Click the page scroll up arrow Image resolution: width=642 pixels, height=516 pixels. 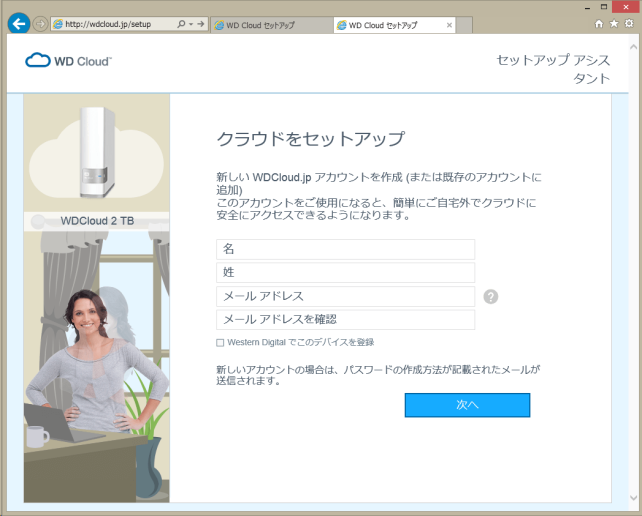[633, 47]
